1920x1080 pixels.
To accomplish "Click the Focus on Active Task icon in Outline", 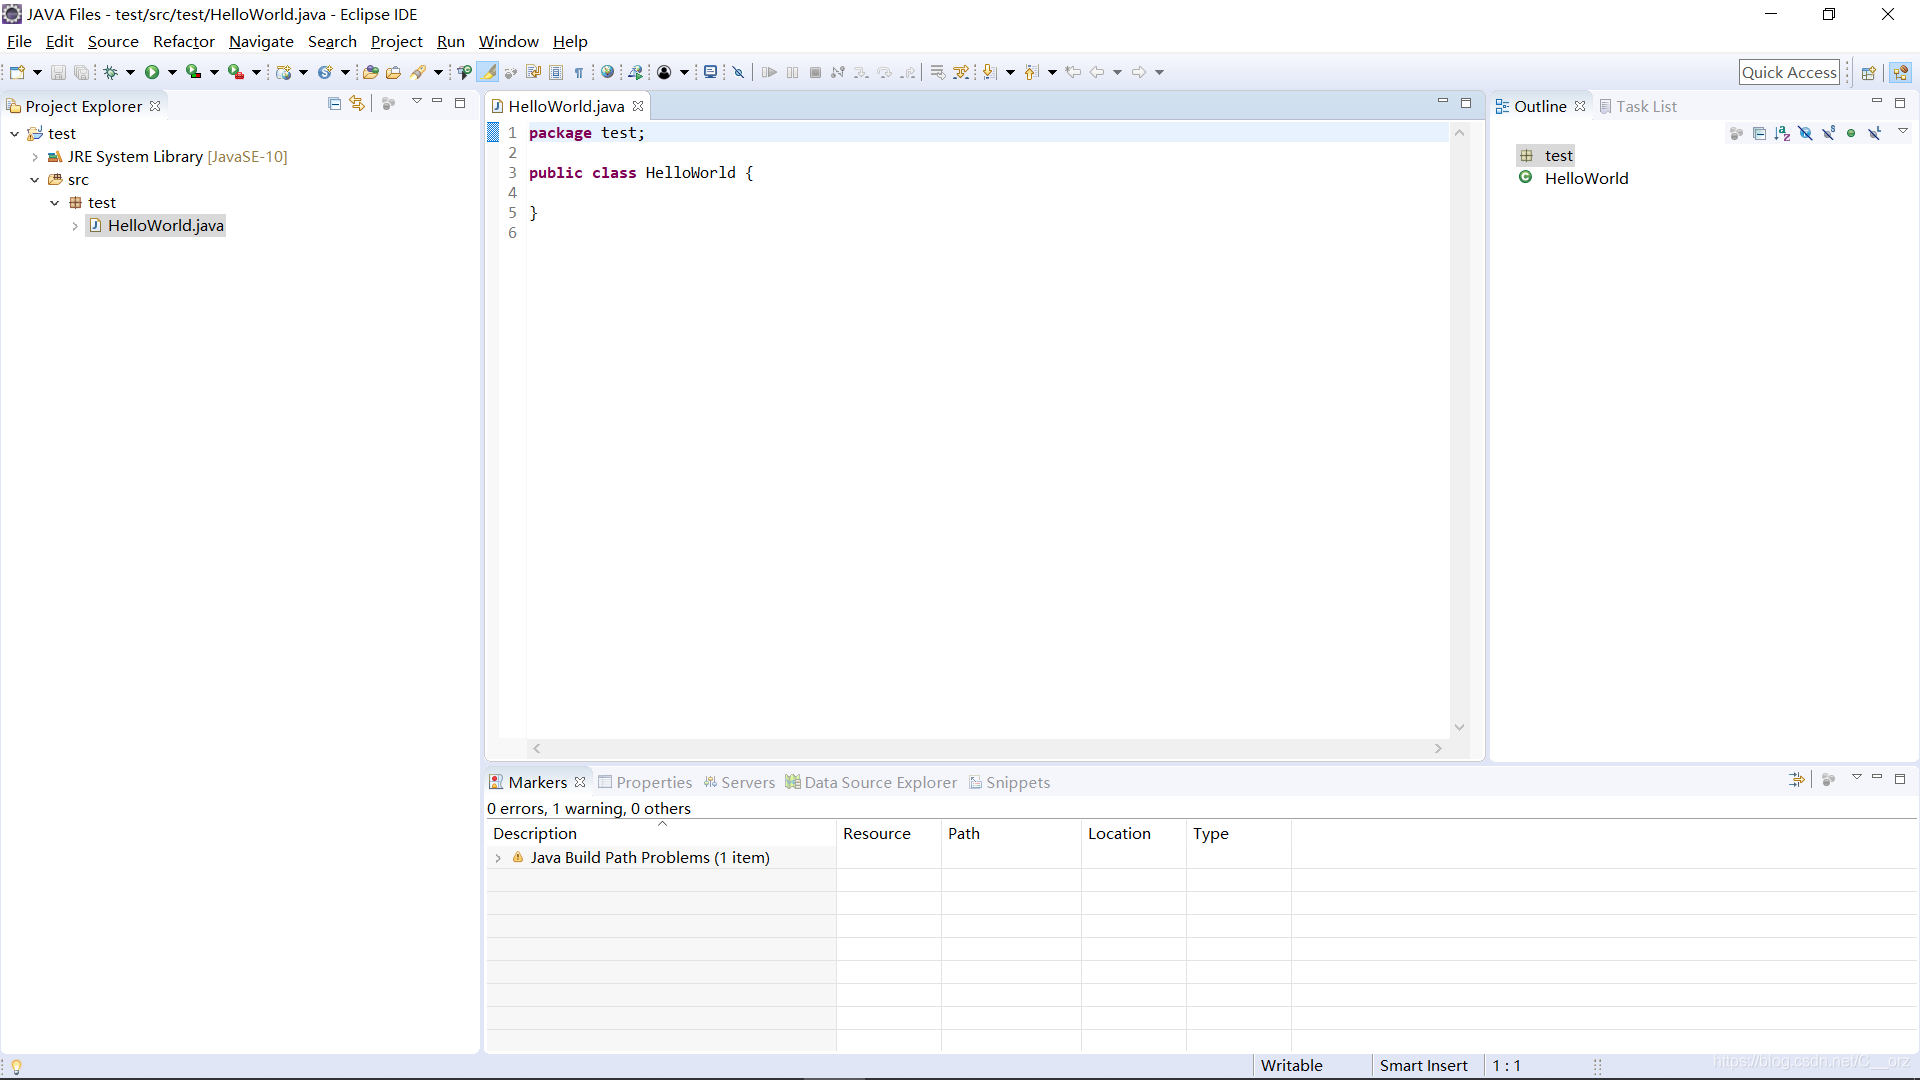I will click(1736, 133).
